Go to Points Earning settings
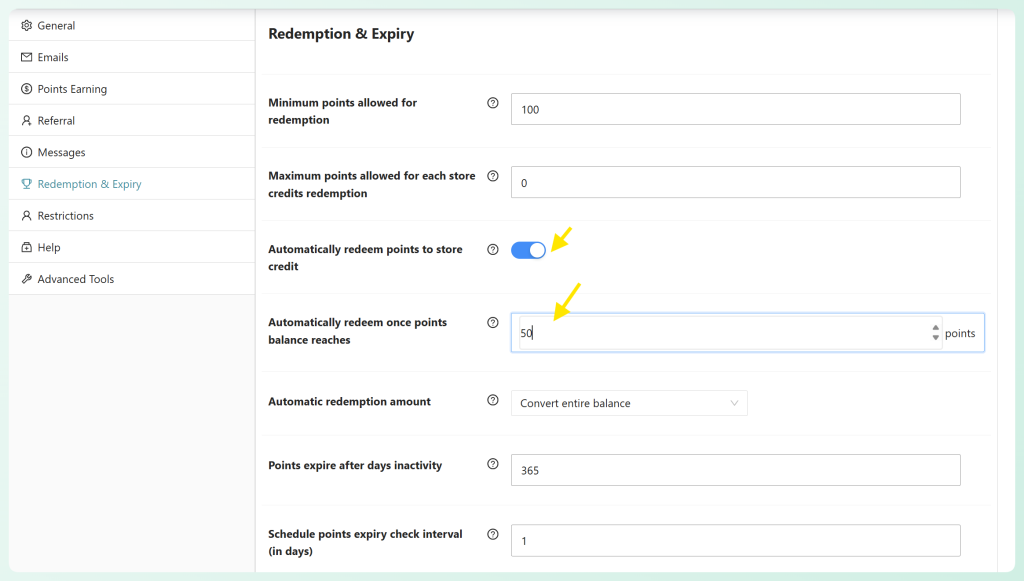 pyautogui.click(x=132, y=89)
